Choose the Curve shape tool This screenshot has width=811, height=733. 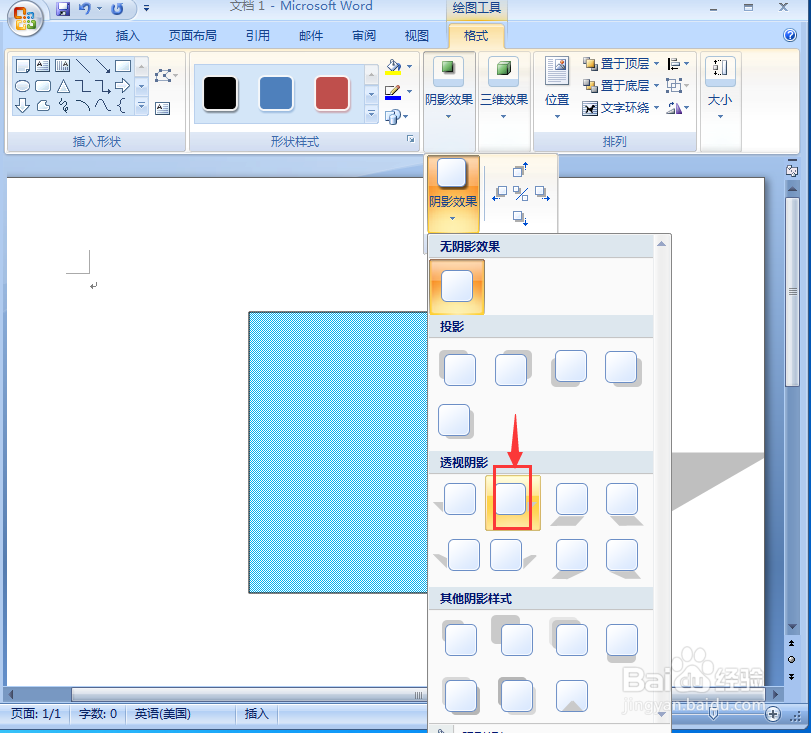103,106
